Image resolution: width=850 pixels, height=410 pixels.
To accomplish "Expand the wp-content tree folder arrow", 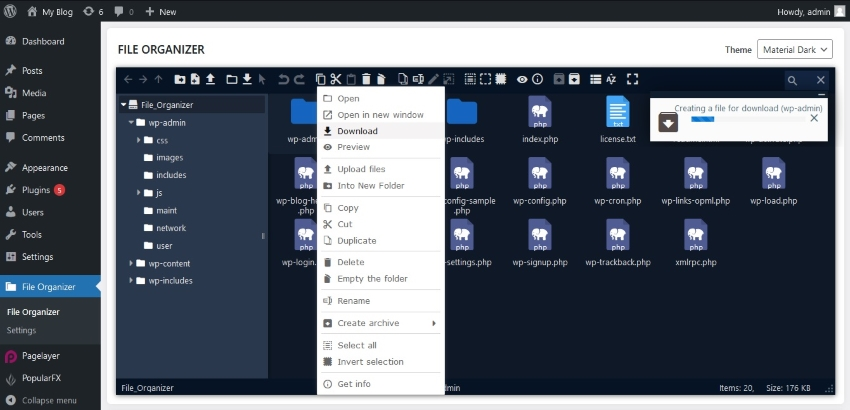I will pos(131,263).
